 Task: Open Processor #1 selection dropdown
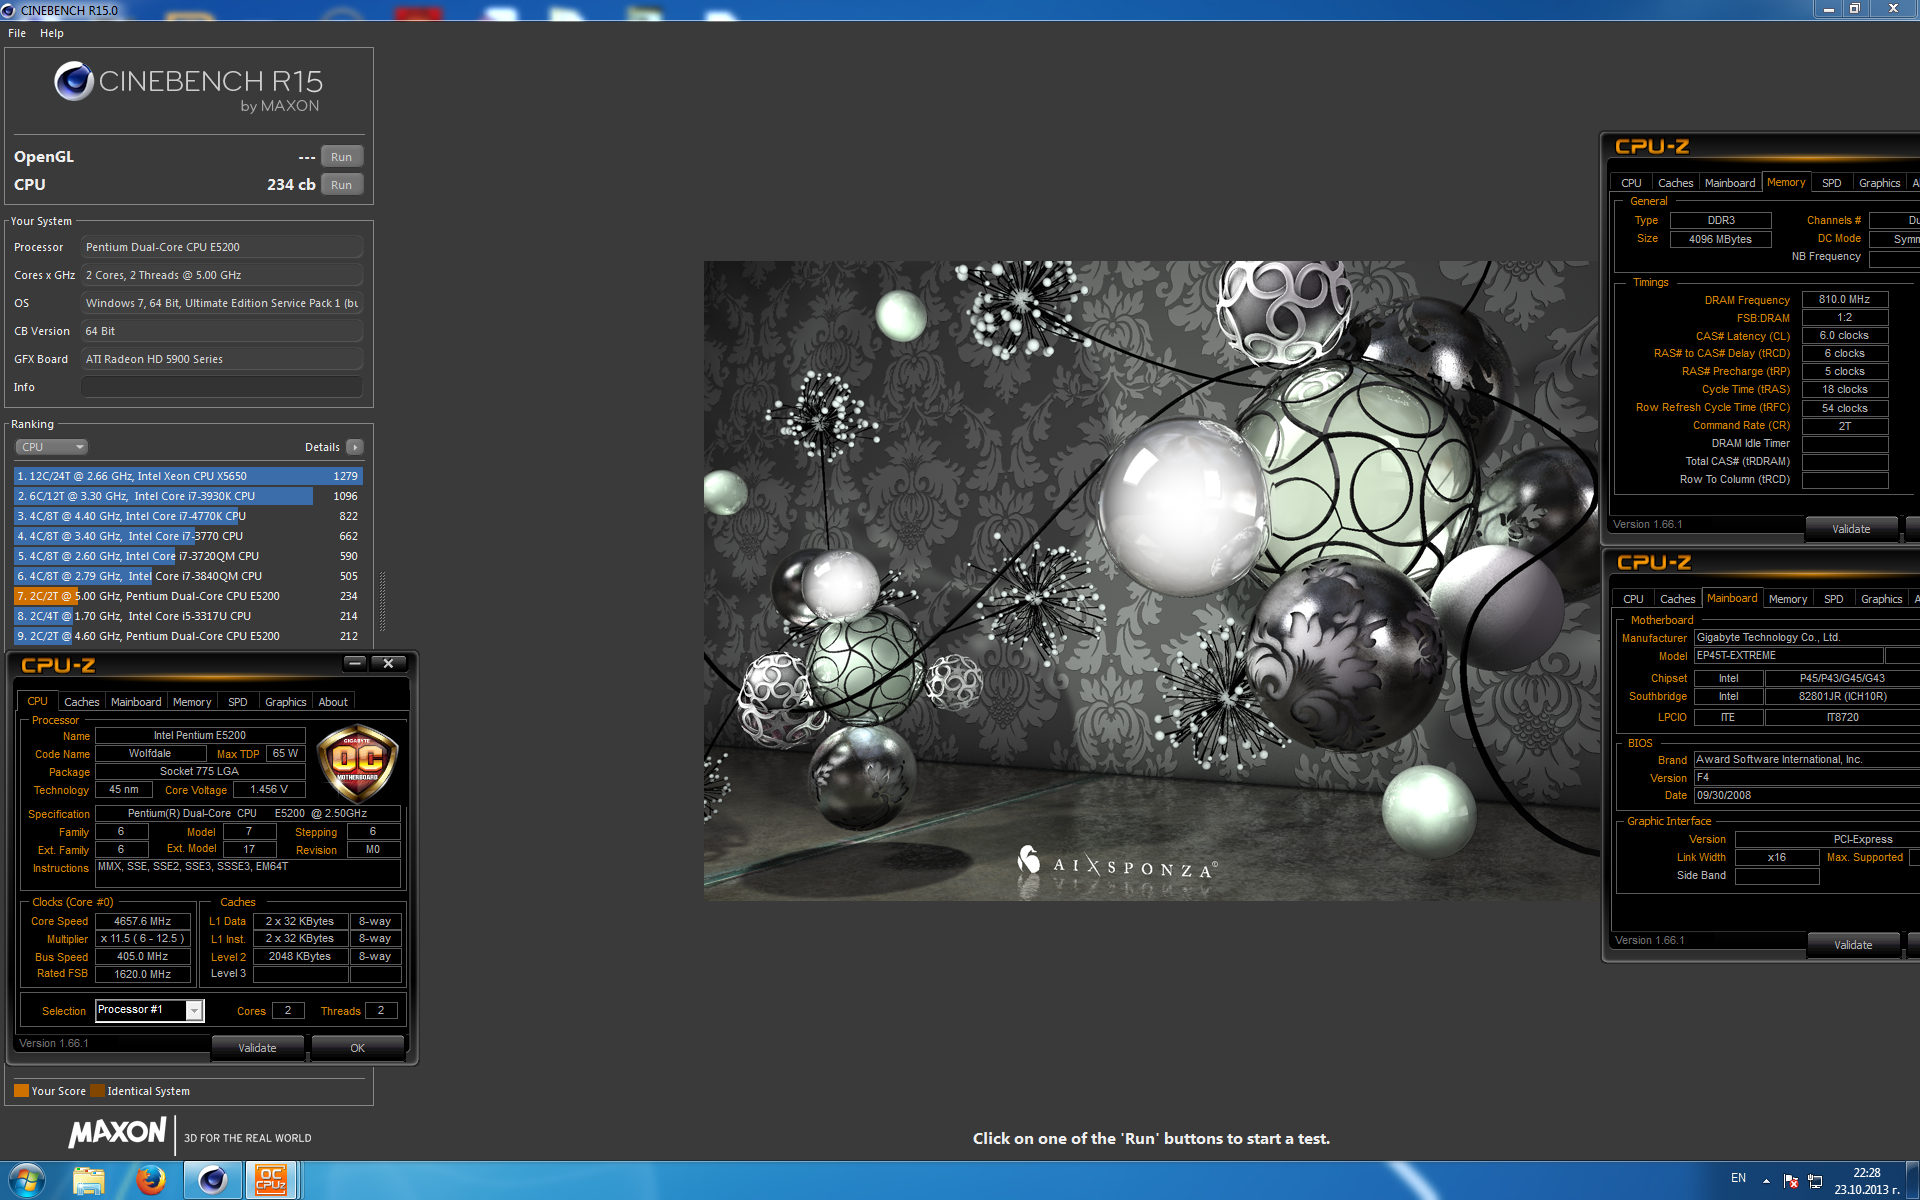tap(195, 1011)
